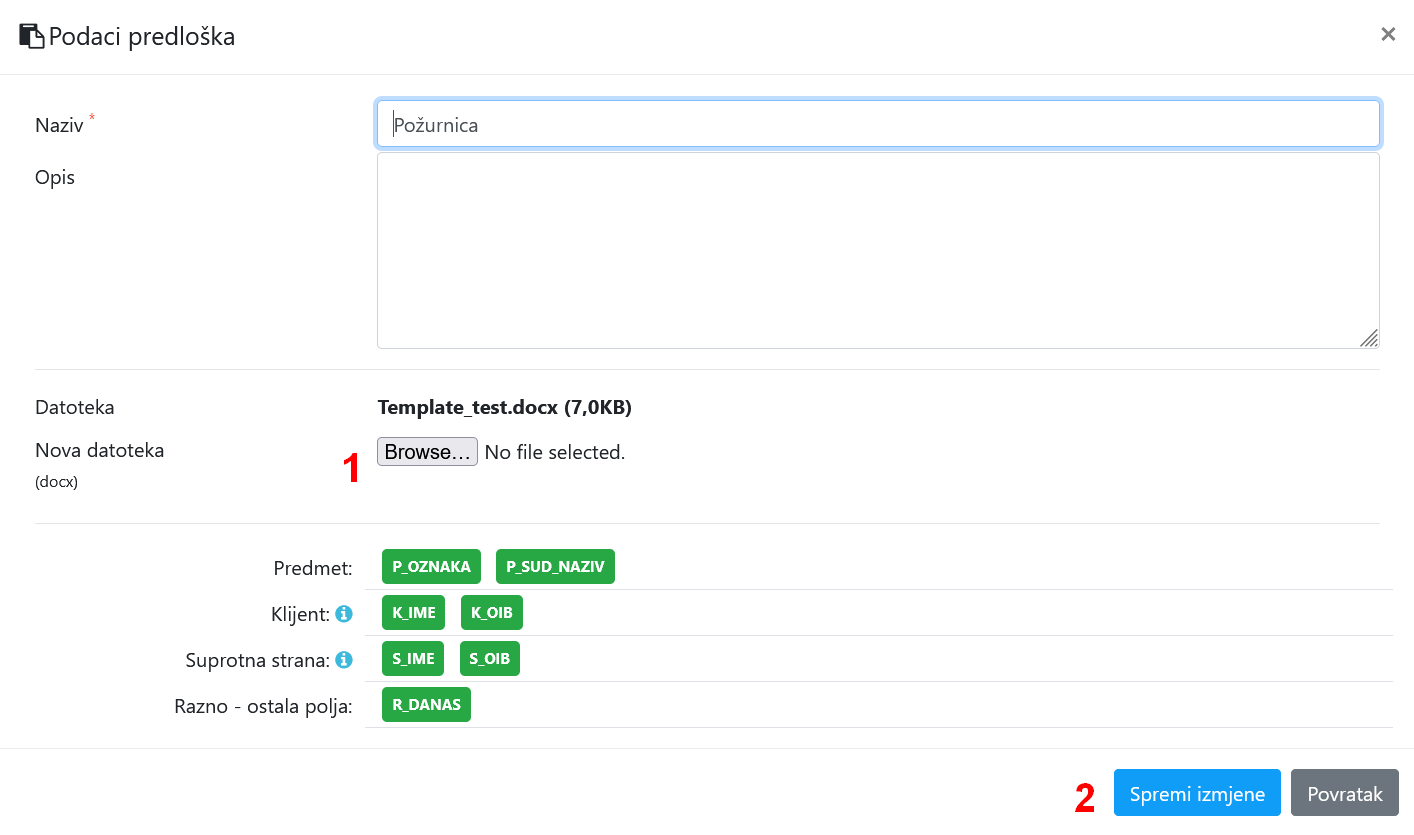The width and height of the screenshot is (1414, 835).
Task: Save changes with Spremi izmjene
Action: (x=1197, y=794)
